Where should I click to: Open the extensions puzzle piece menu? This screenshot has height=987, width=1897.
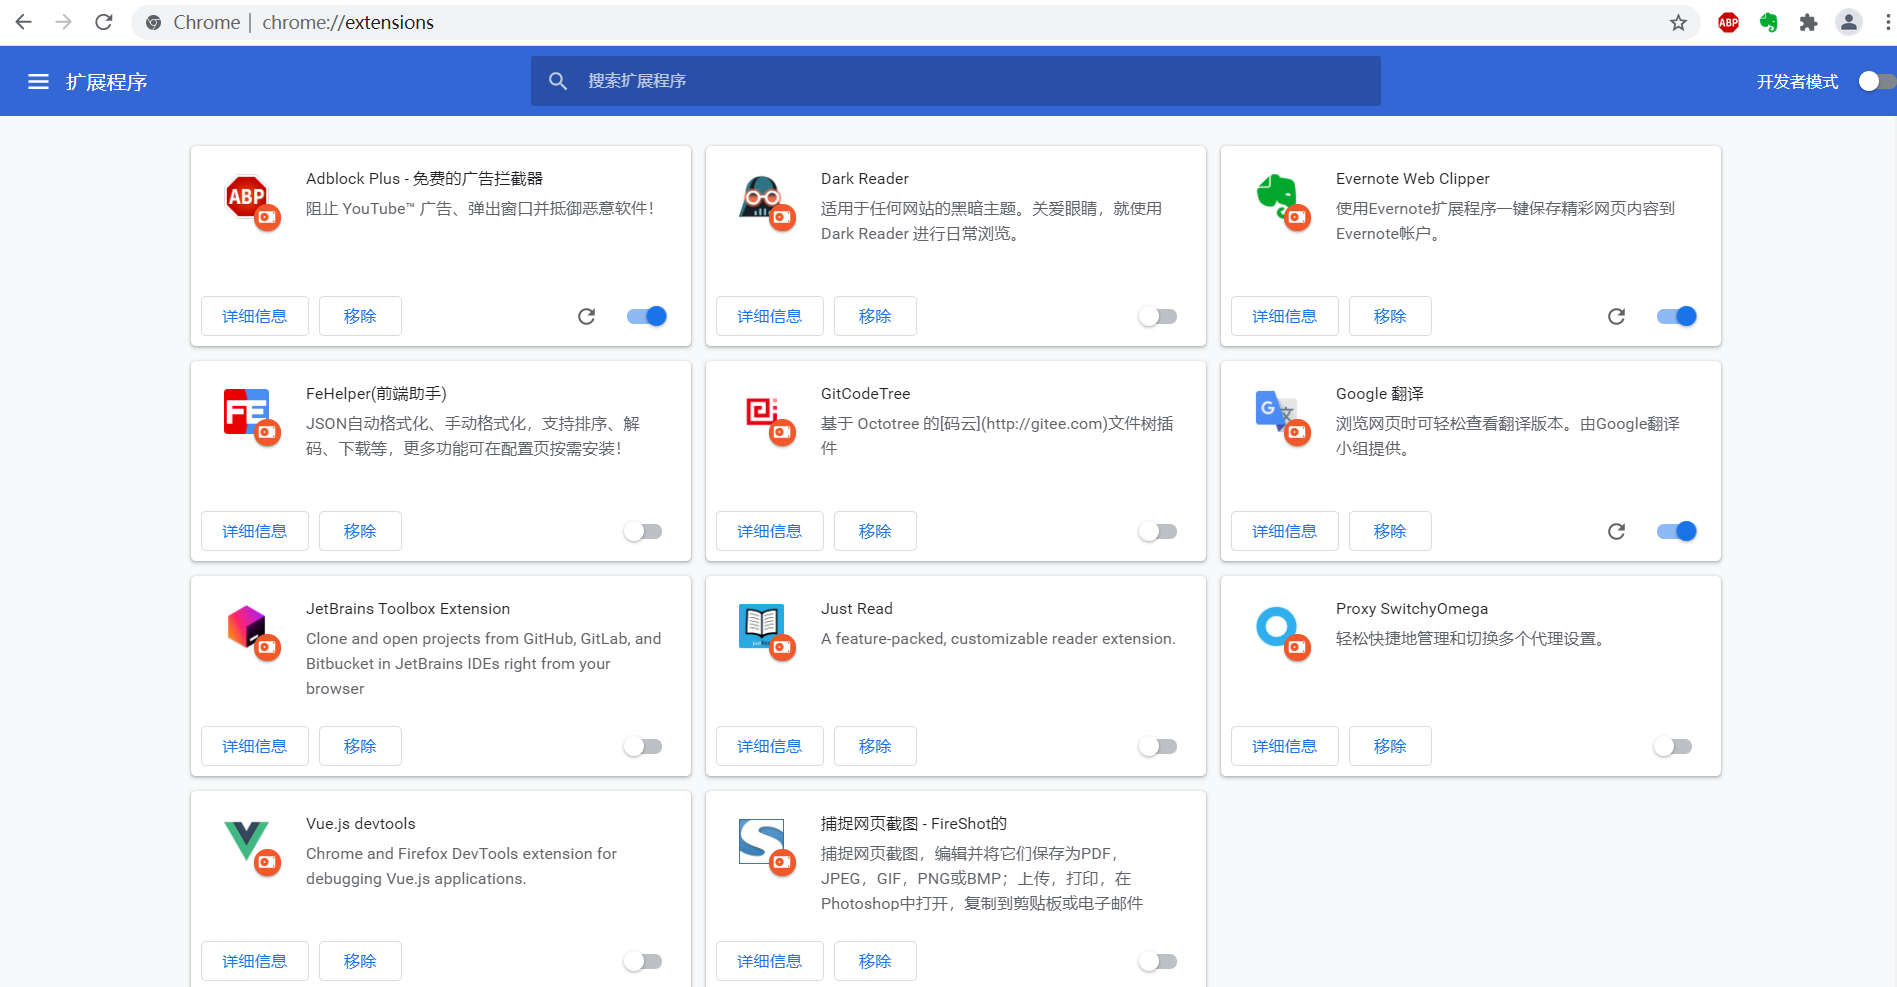tap(1808, 22)
